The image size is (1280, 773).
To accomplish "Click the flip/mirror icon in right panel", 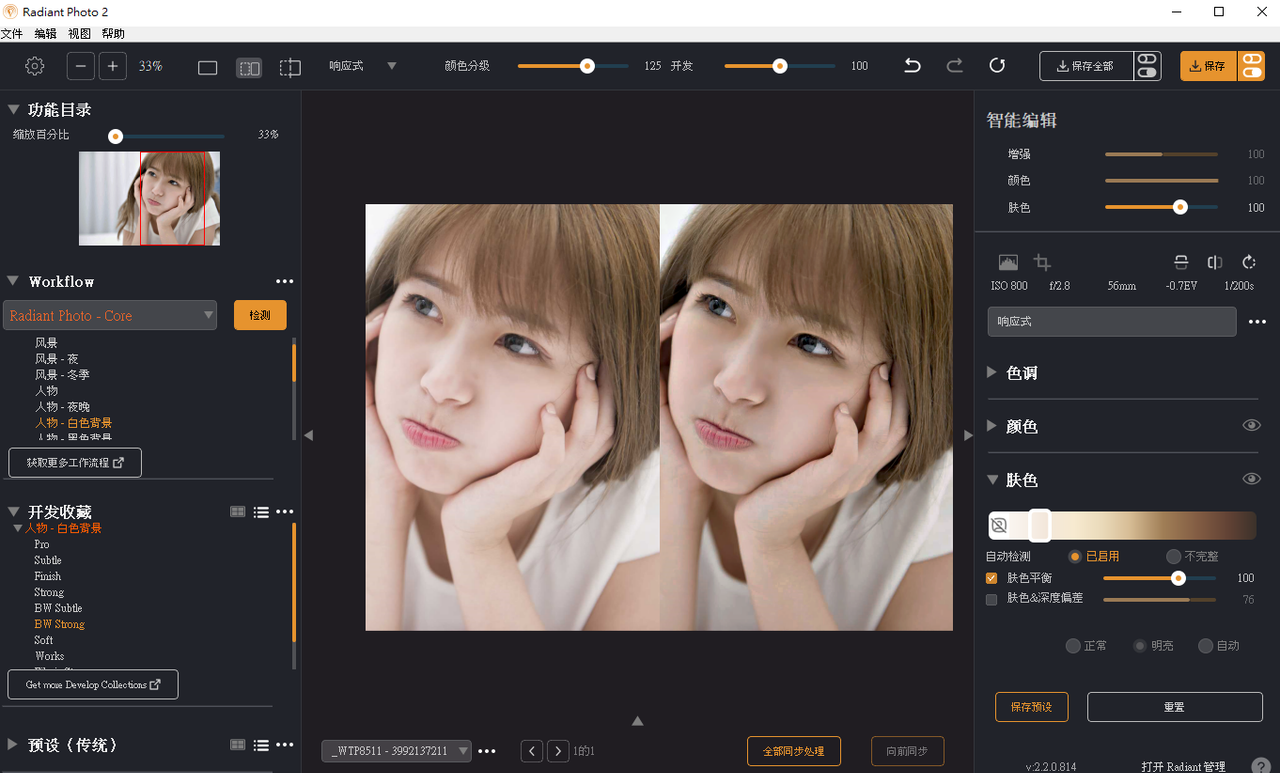I will click(x=1215, y=263).
